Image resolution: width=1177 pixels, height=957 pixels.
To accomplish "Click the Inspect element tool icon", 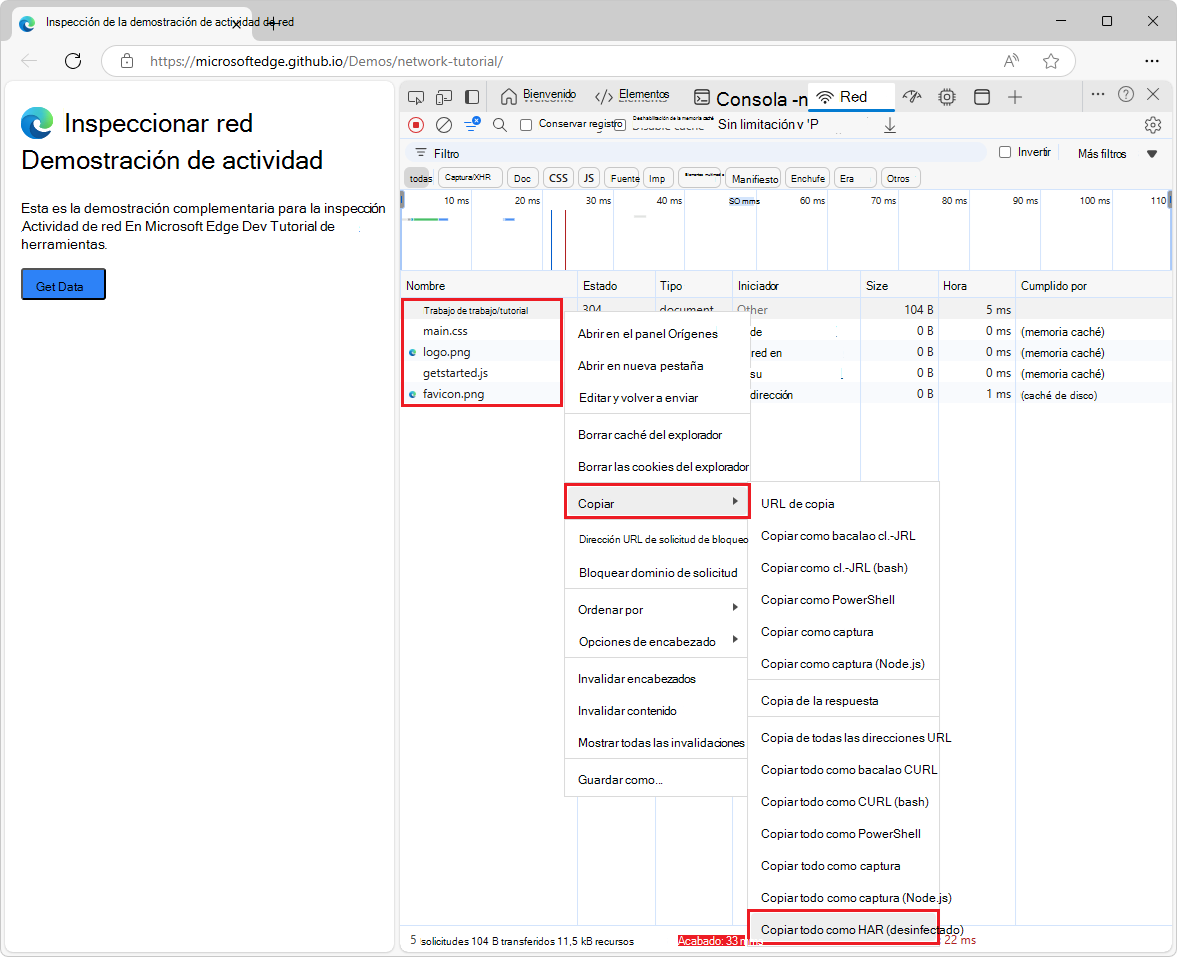I will [x=415, y=97].
